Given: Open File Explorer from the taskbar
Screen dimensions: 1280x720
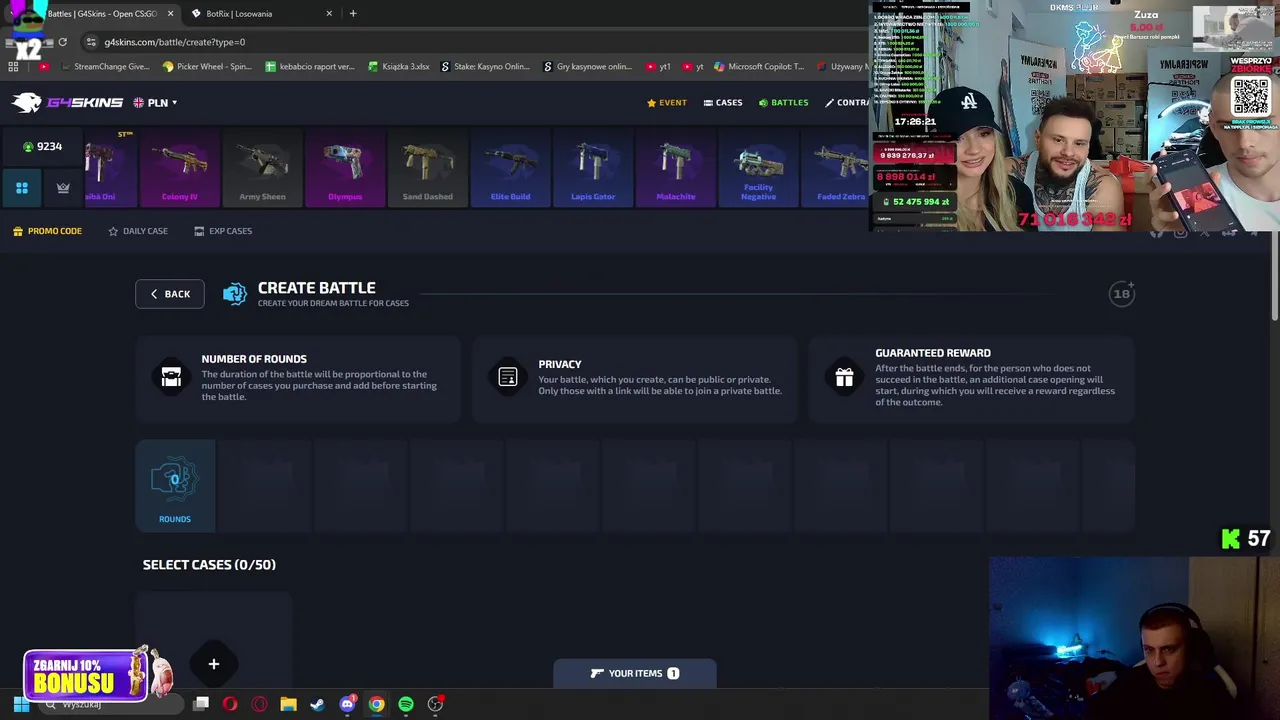Looking at the screenshot, I should pos(288,704).
